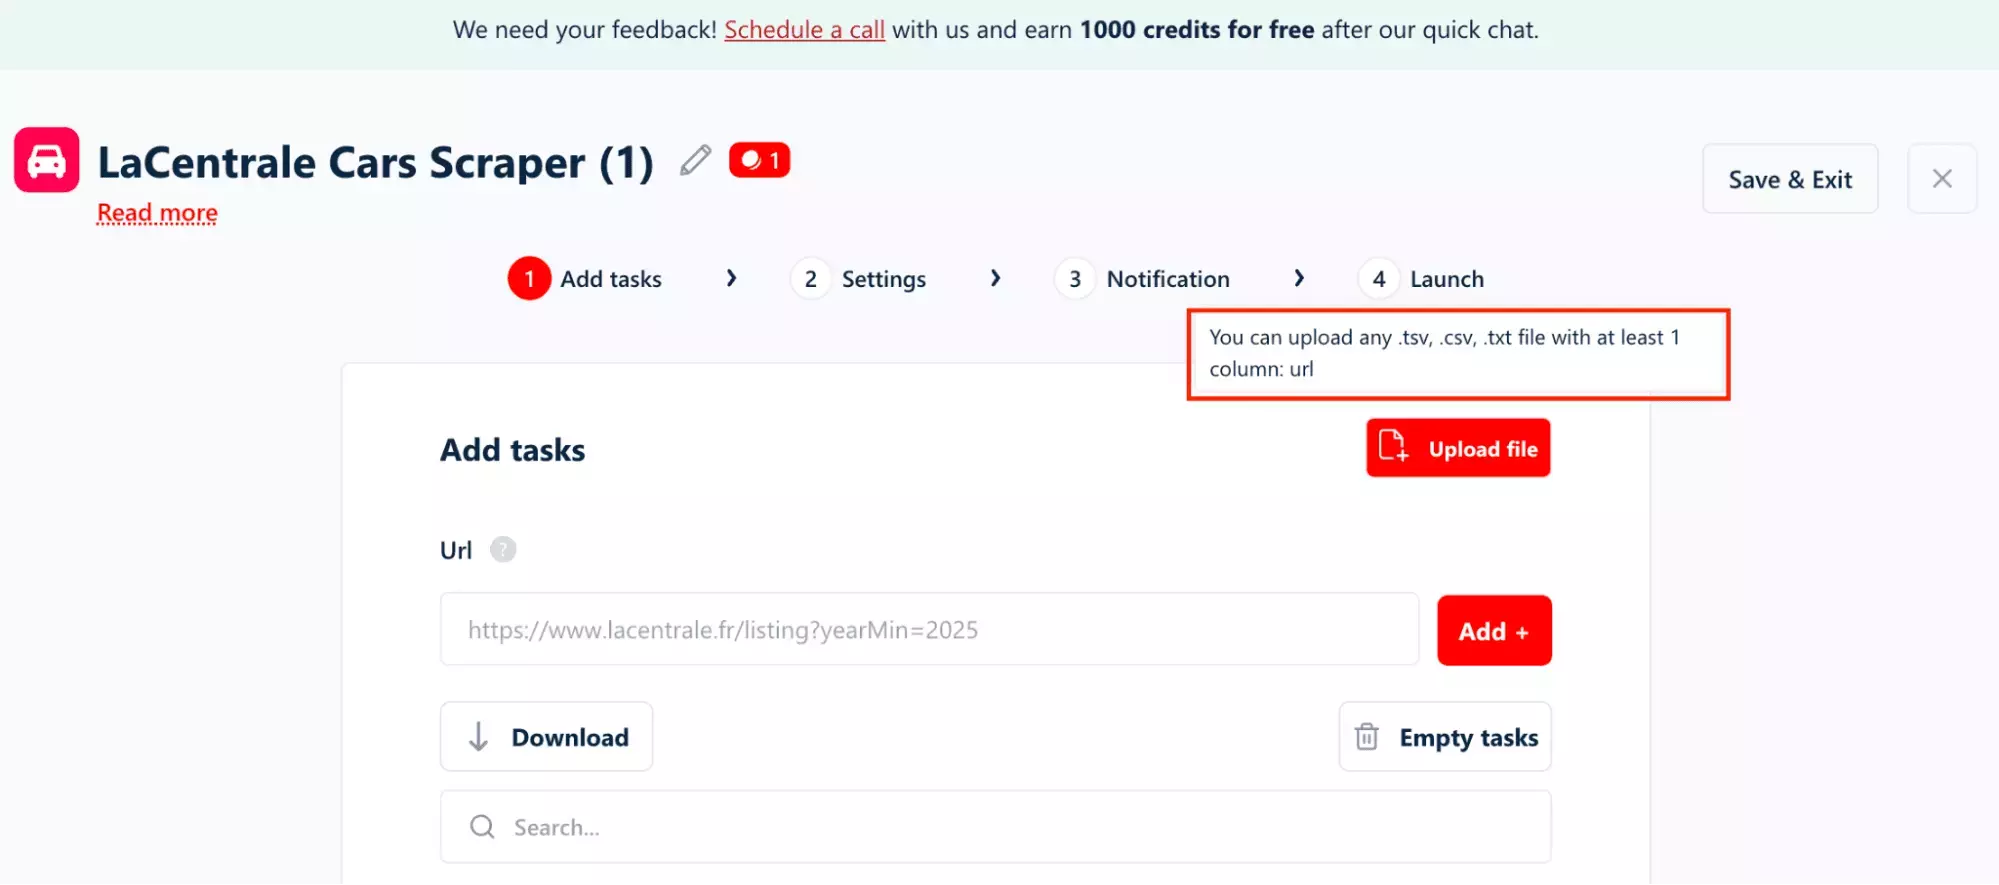This screenshot has height=885, width=1999.
Task: Click the magnifier icon in search box
Action: (483, 827)
